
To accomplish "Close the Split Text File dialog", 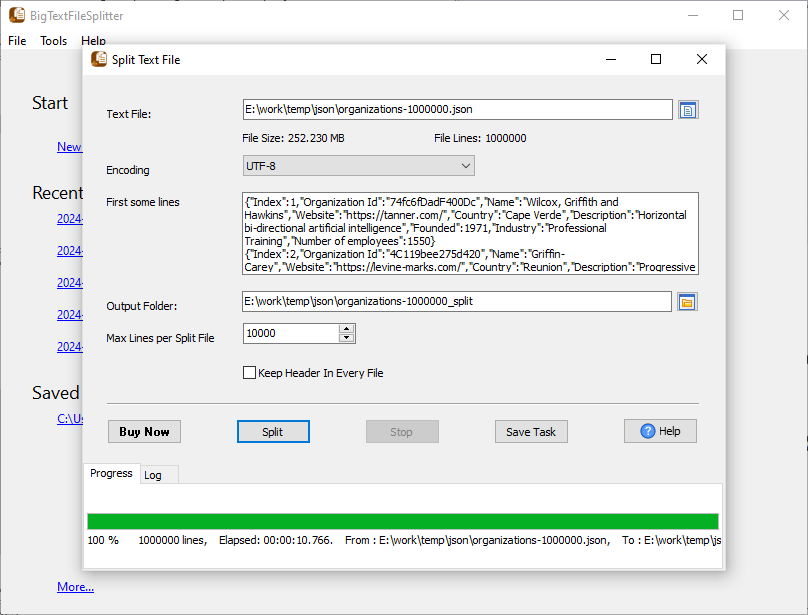I will pyautogui.click(x=702, y=60).
